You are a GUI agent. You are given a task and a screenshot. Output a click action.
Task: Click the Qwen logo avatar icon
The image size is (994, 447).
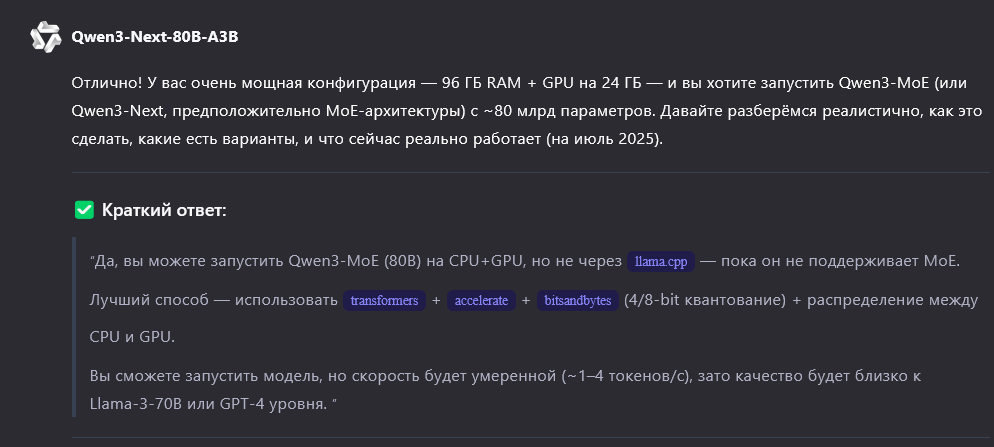[44, 37]
